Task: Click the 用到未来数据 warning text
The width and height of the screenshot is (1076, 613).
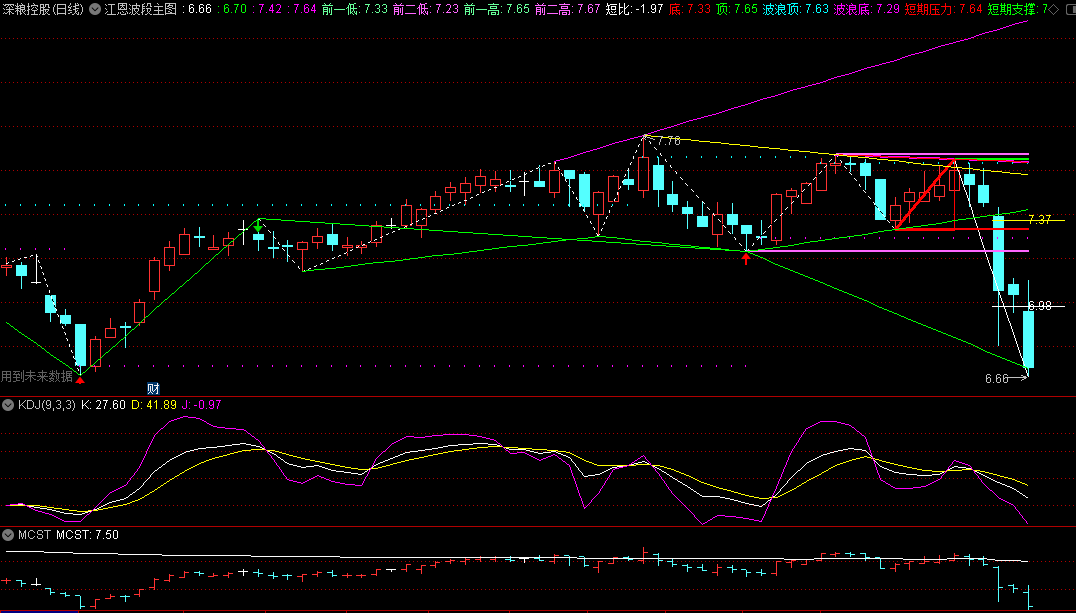Action: click(36, 375)
